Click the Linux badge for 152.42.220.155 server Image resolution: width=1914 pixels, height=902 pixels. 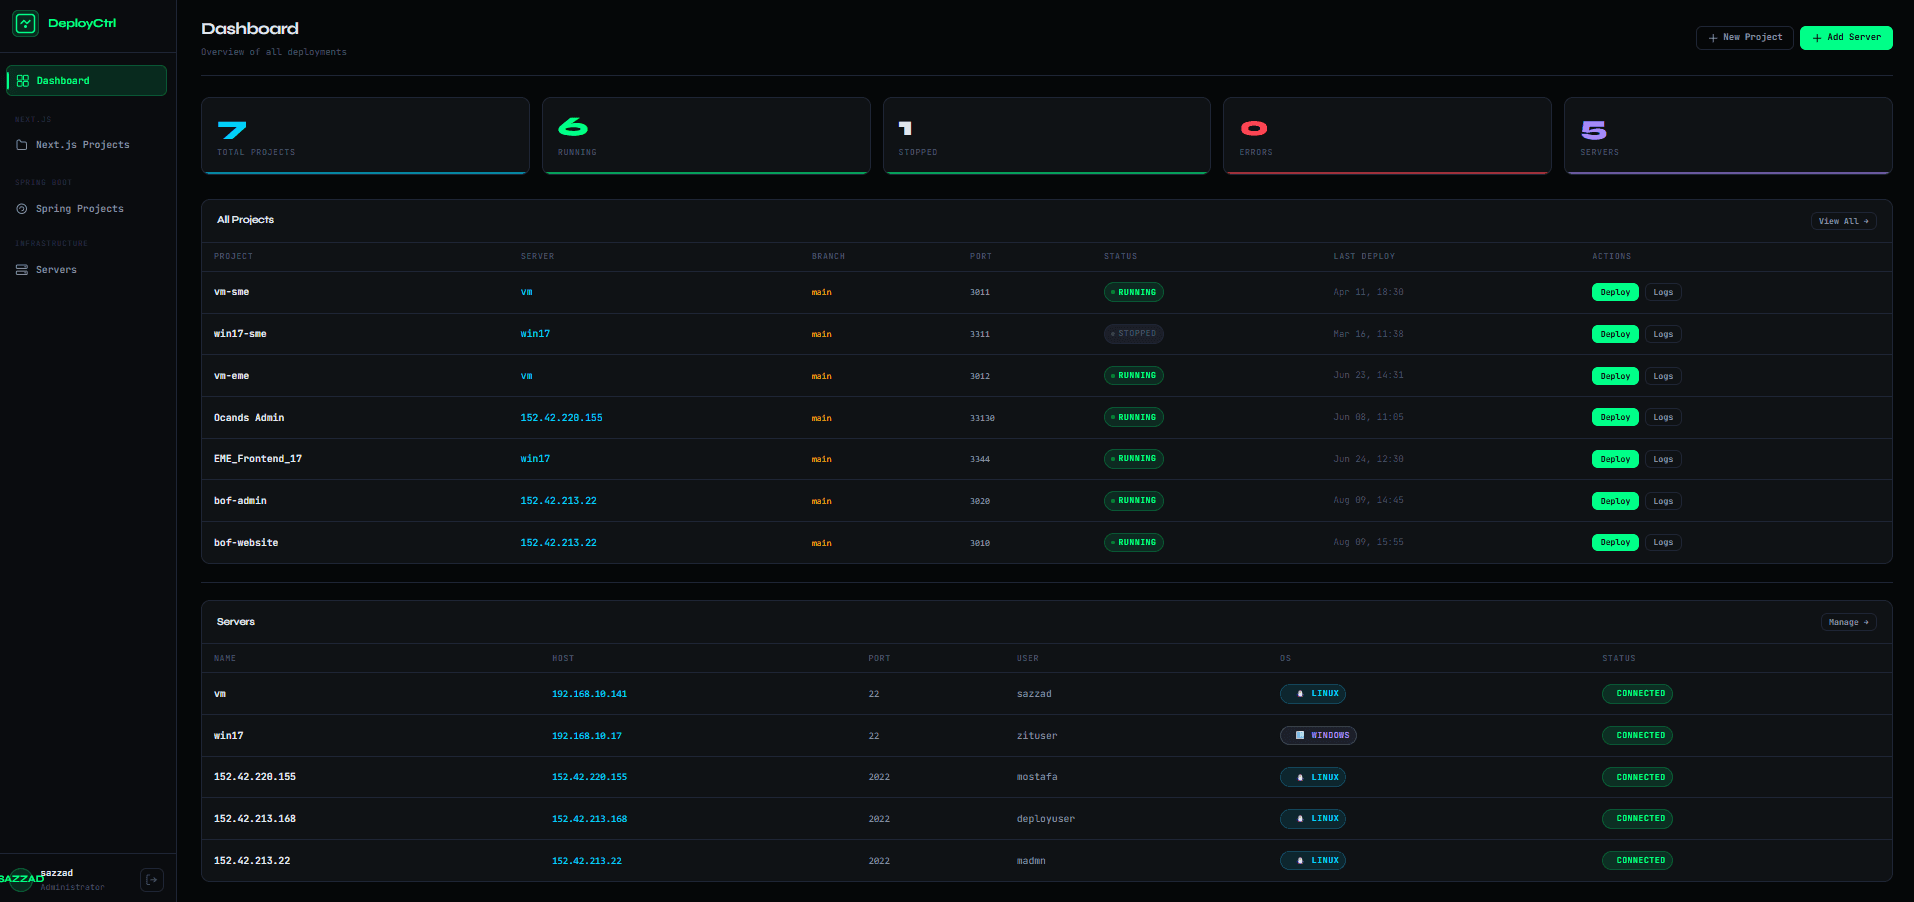(1313, 777)
